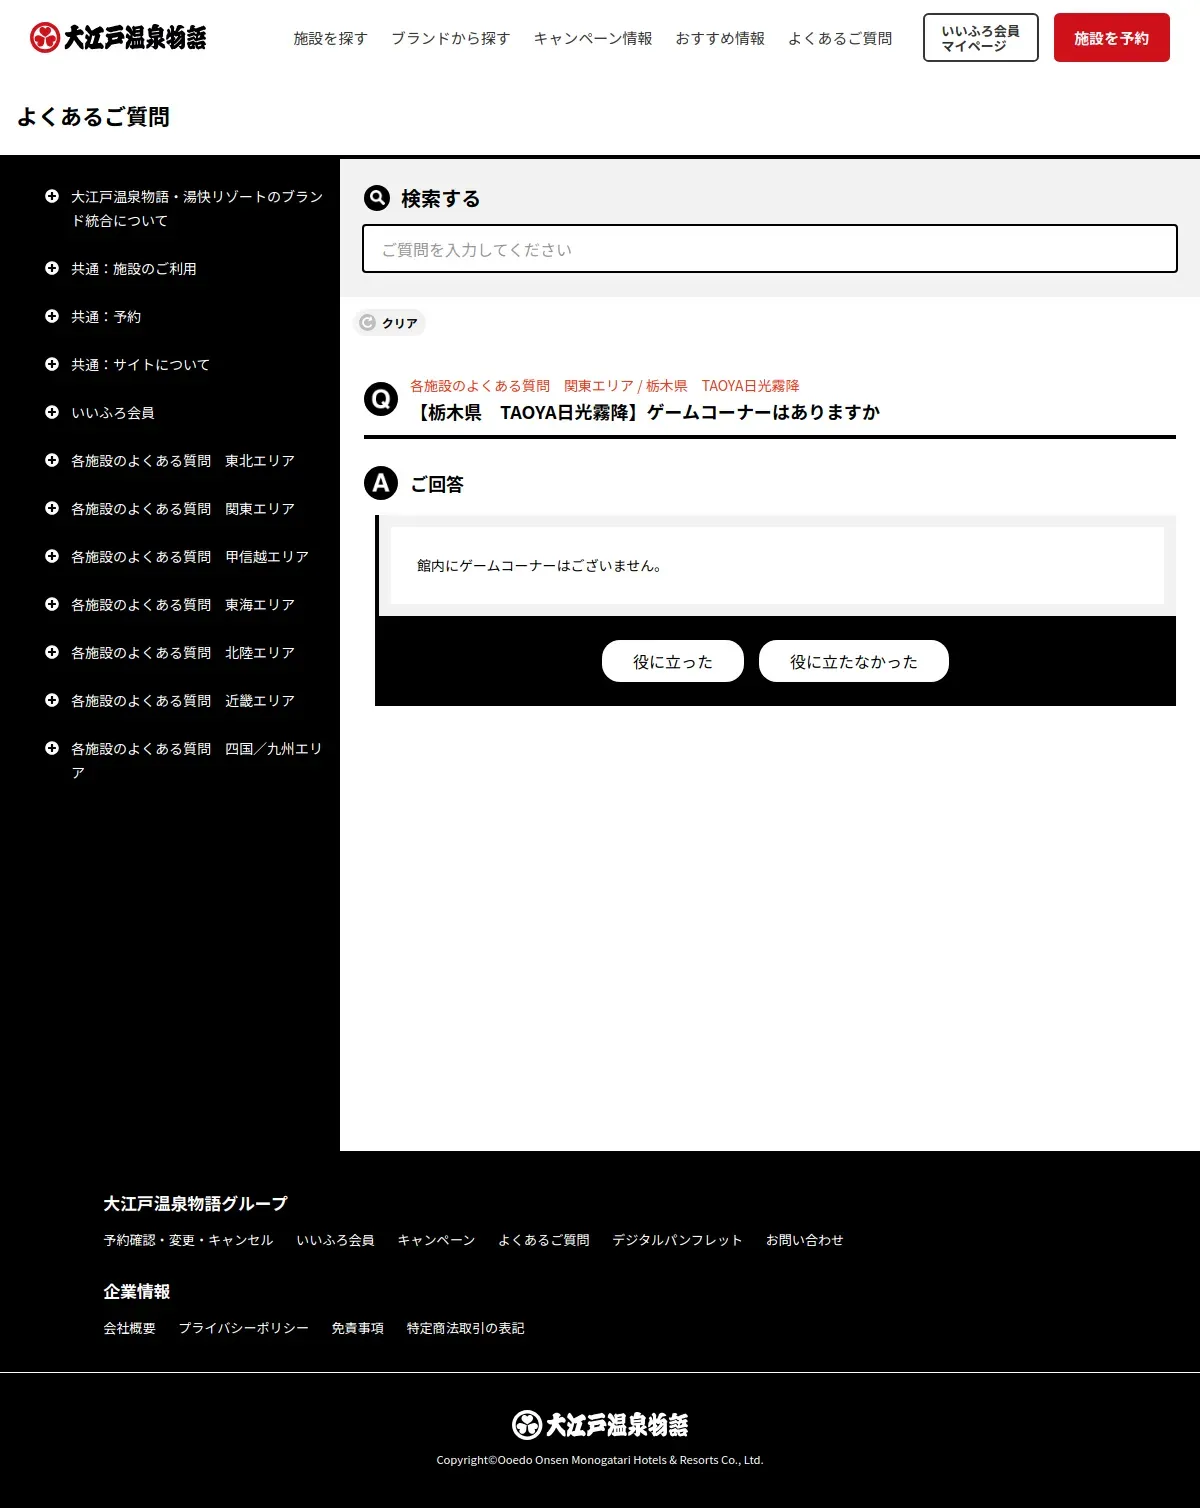Viewport: 1200px width, 1508px height.
Task: Select sidebar text 各施設のよくある質問 甲信越エリア
Action: tap(190, 556)
